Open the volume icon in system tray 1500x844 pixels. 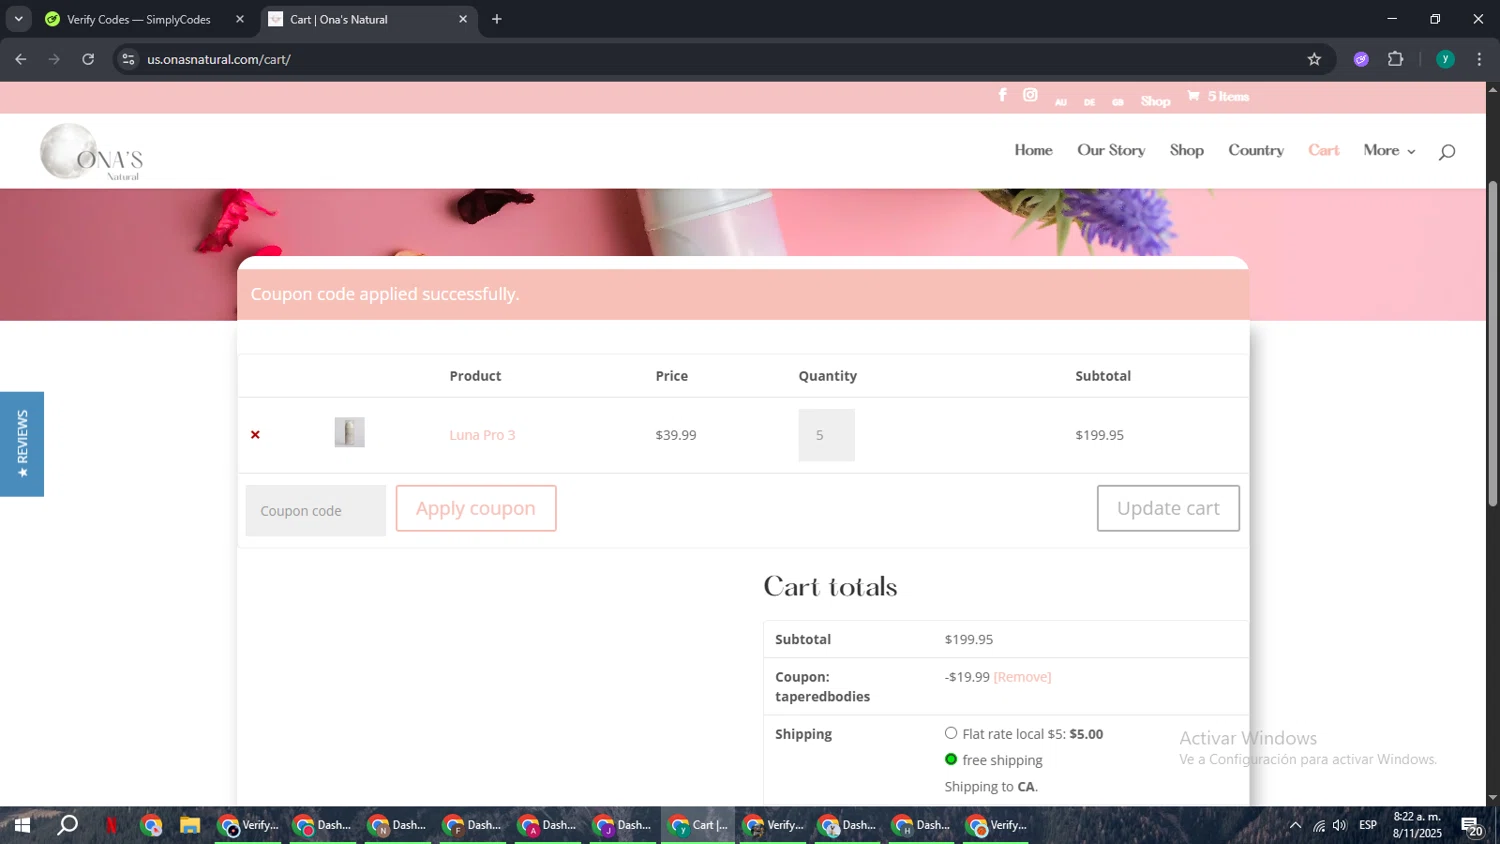[x=1340, y=825]
